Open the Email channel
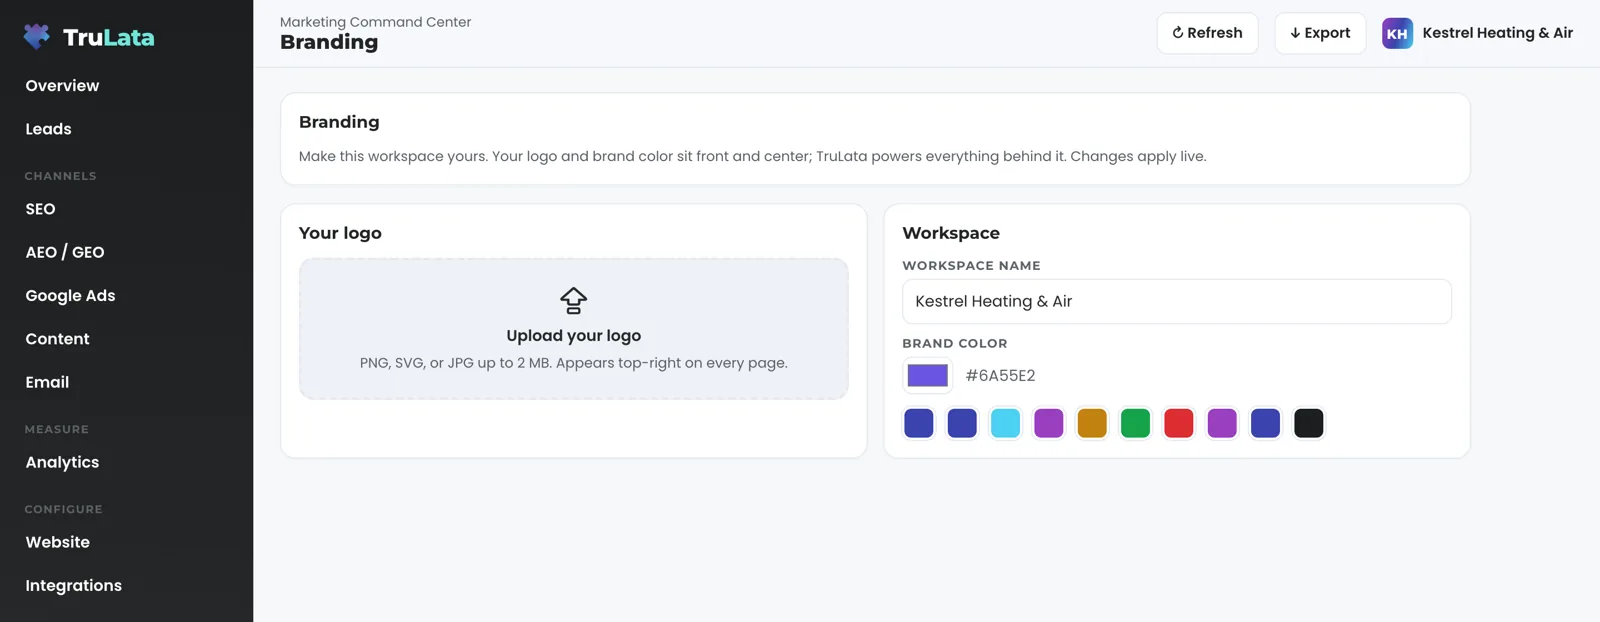Viewport: 1600px width, 622px height. [x=47, y=382]
